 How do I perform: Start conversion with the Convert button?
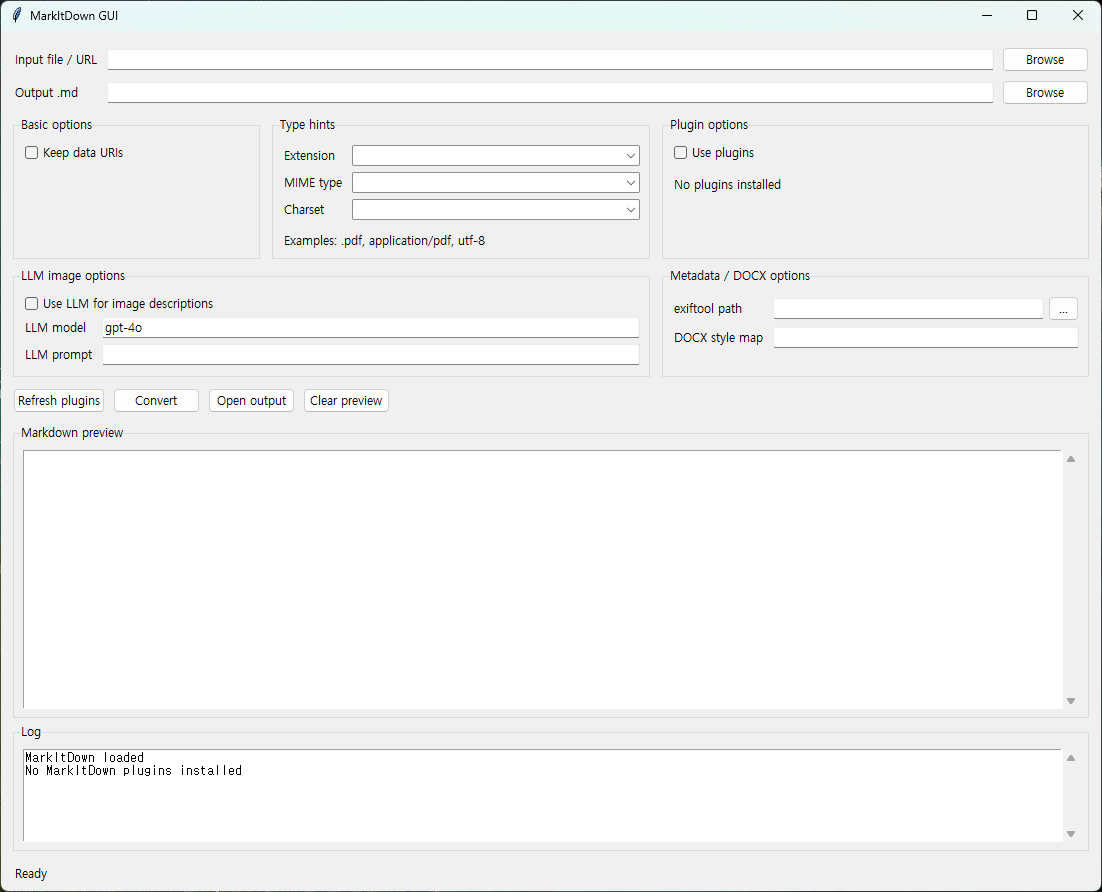point(156,401)
